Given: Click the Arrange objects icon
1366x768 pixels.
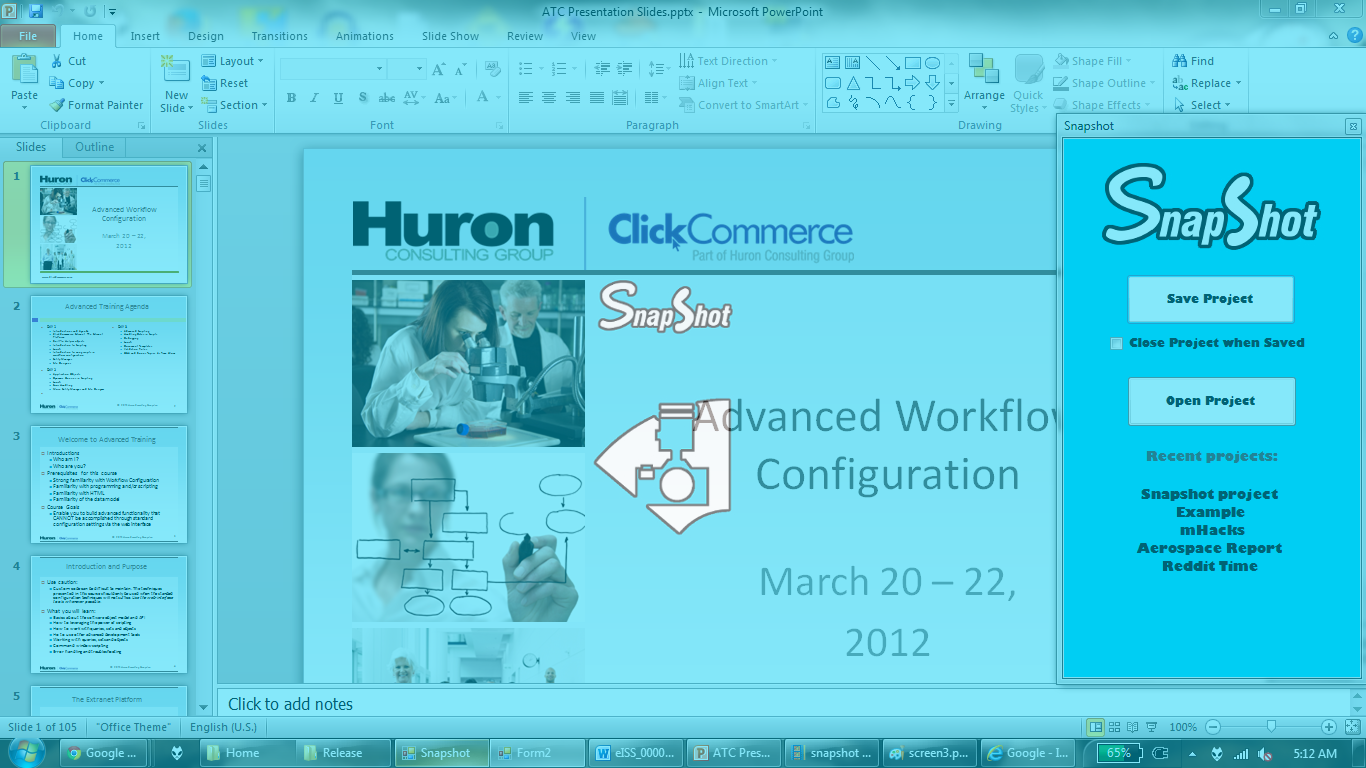Looking at the screenshot, I should (x=984, y=69).
